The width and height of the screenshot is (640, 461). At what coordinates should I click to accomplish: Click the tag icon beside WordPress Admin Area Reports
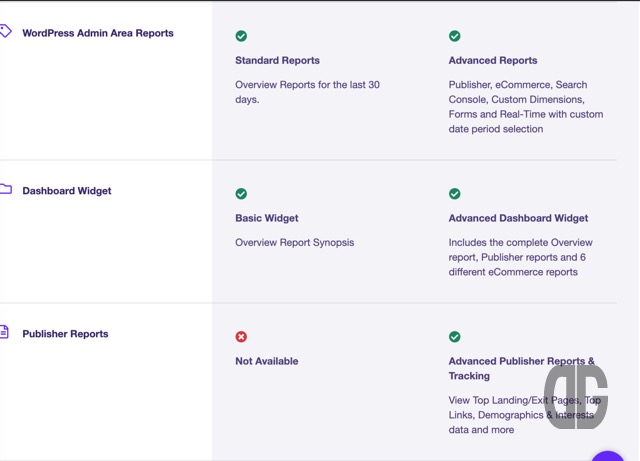(x=5, y=31)
